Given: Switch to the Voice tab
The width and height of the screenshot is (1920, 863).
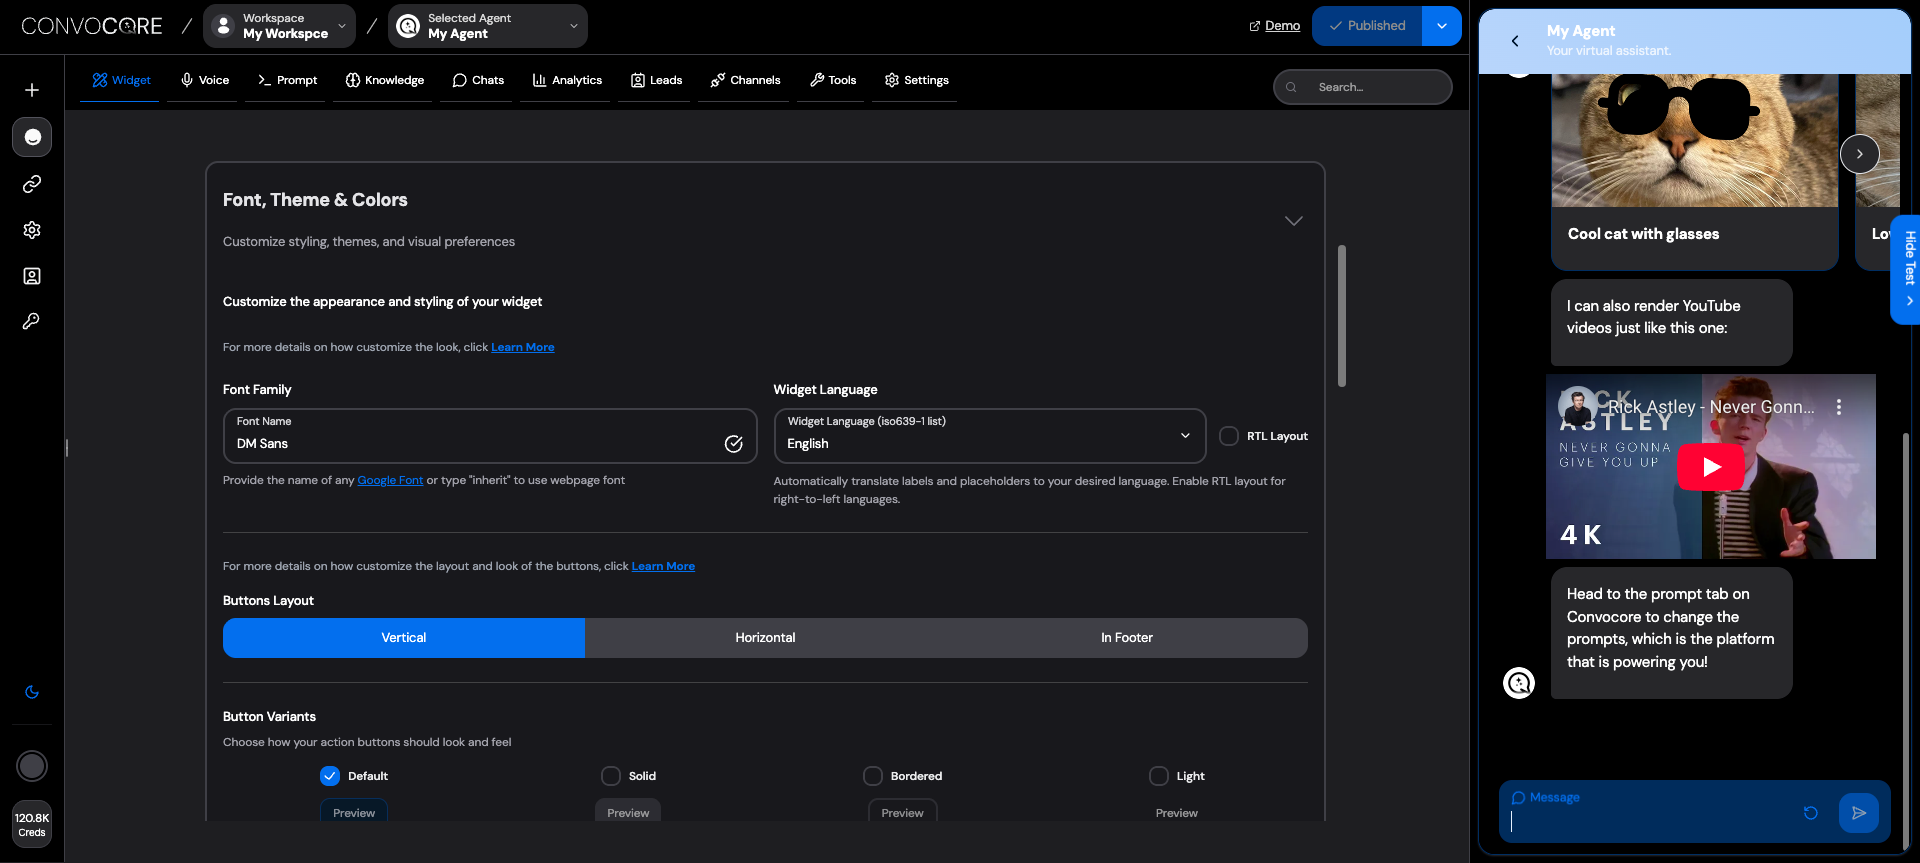Looking at the screenshot, I should [x=205, y=80].
